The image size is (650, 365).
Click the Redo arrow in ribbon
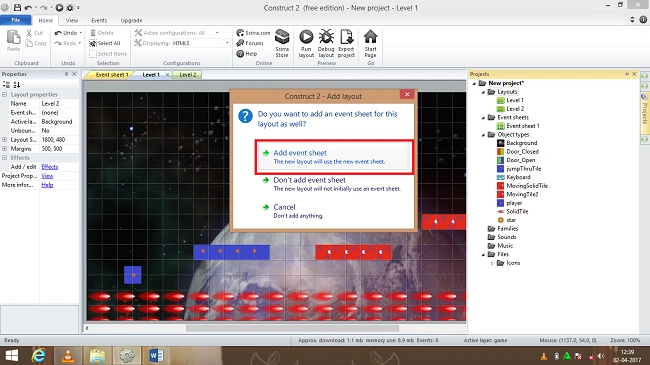[58, 43]
